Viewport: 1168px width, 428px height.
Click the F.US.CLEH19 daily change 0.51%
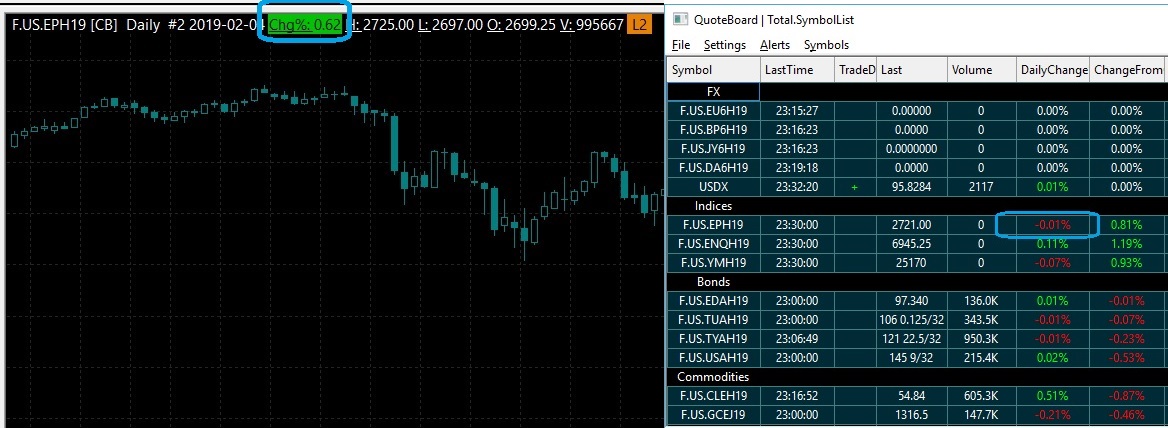click(x=1053, y=396)
